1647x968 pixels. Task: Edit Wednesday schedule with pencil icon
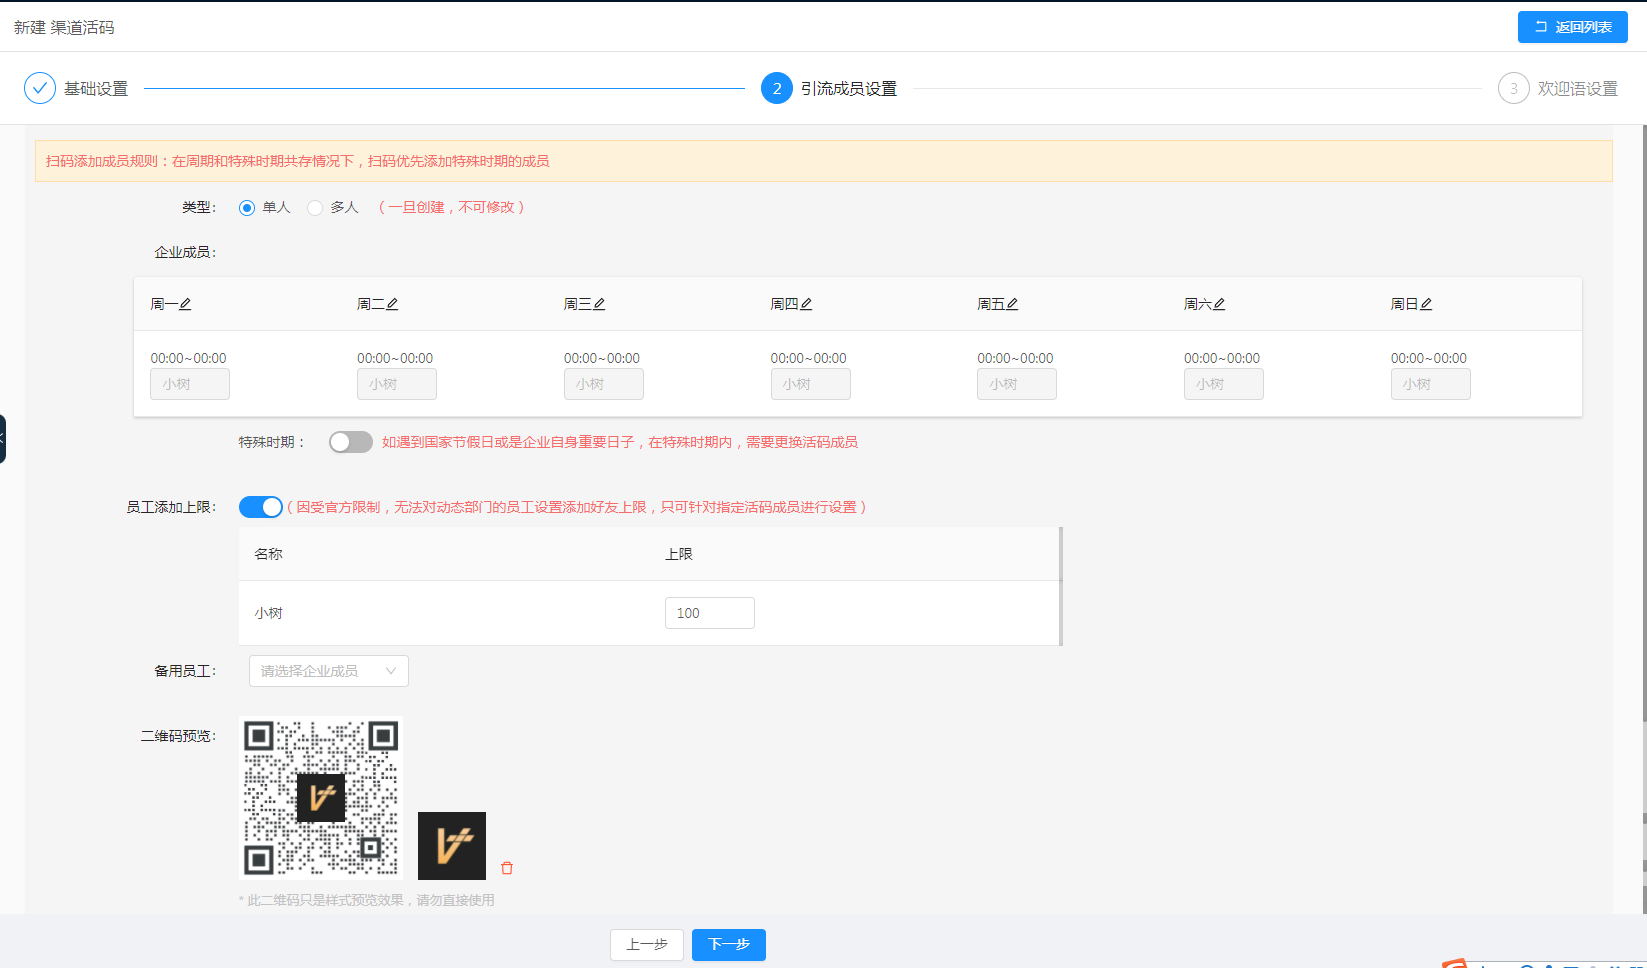(599, 304)
